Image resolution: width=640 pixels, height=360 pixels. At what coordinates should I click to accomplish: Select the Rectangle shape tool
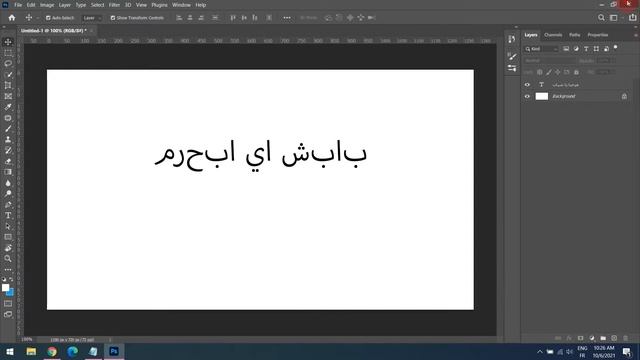click(x=8, y=237)
